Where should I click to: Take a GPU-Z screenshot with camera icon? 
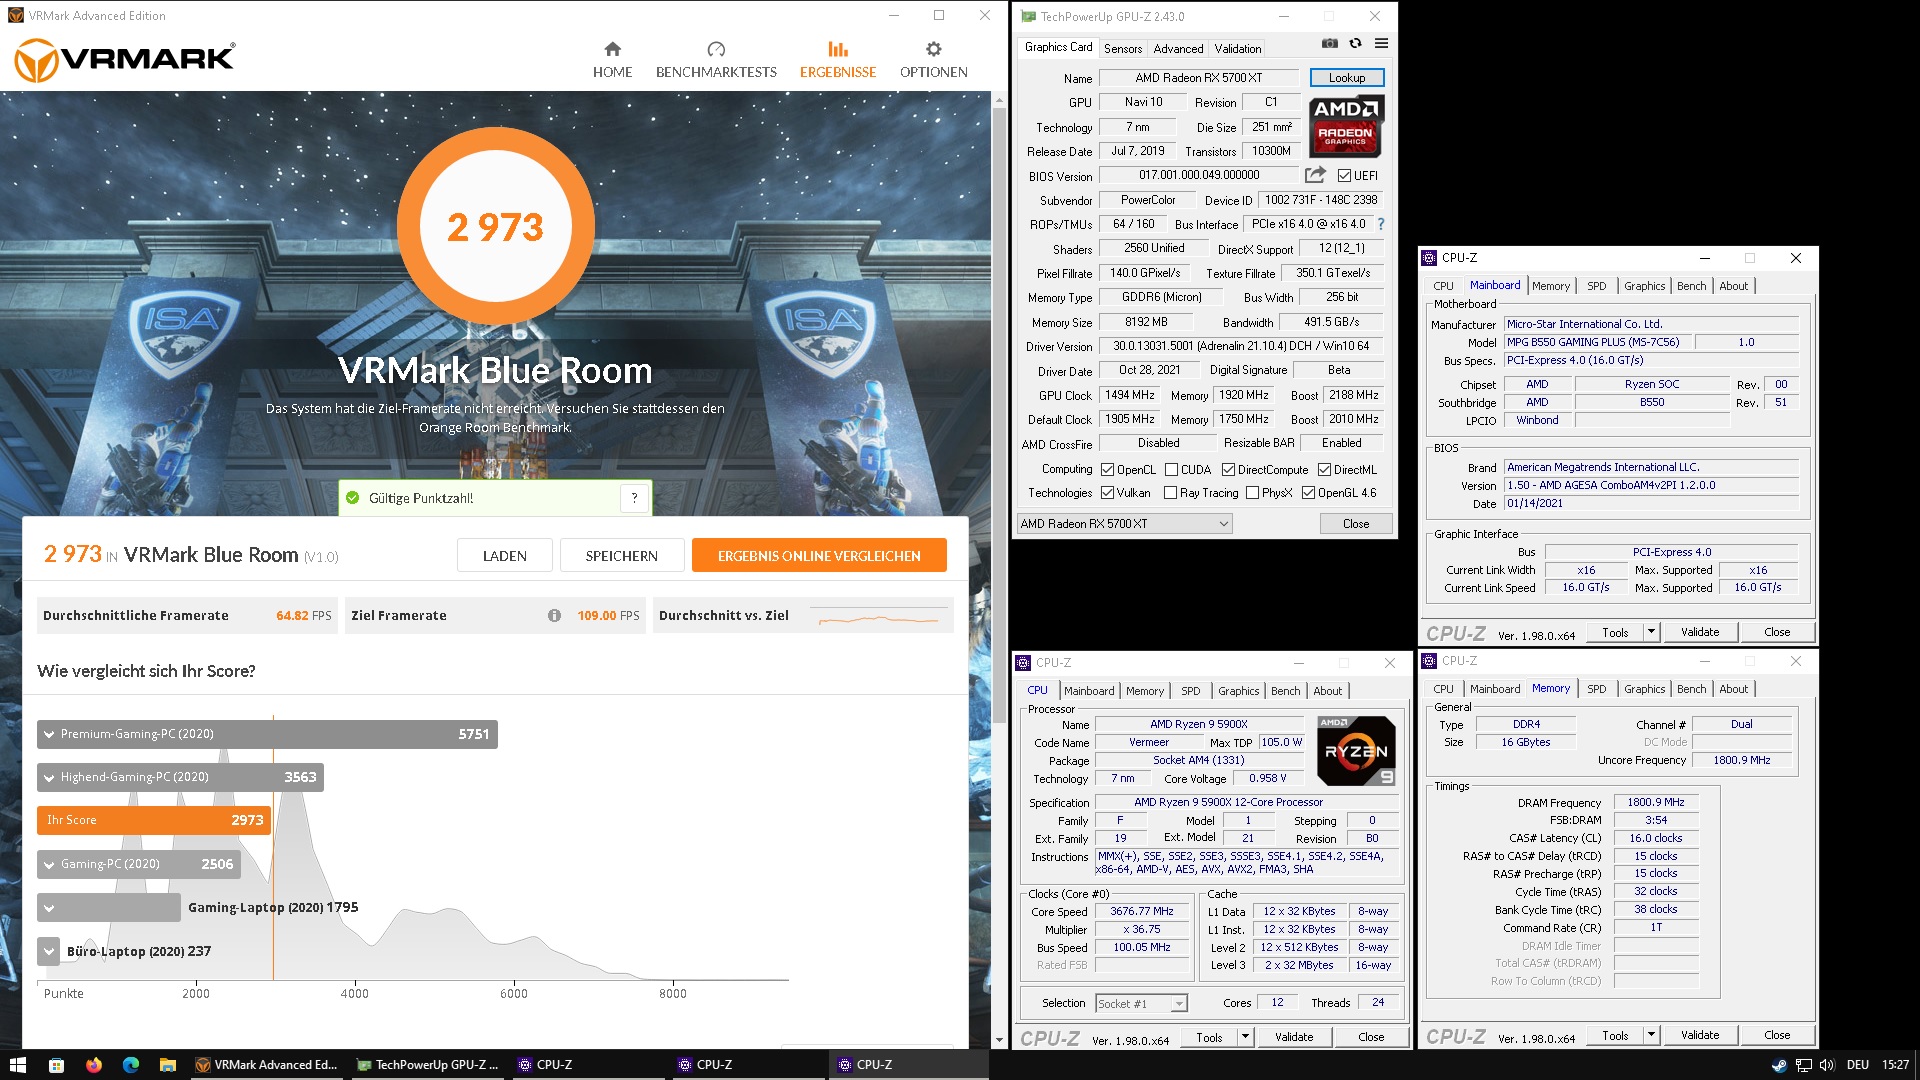pos(1329,43)
